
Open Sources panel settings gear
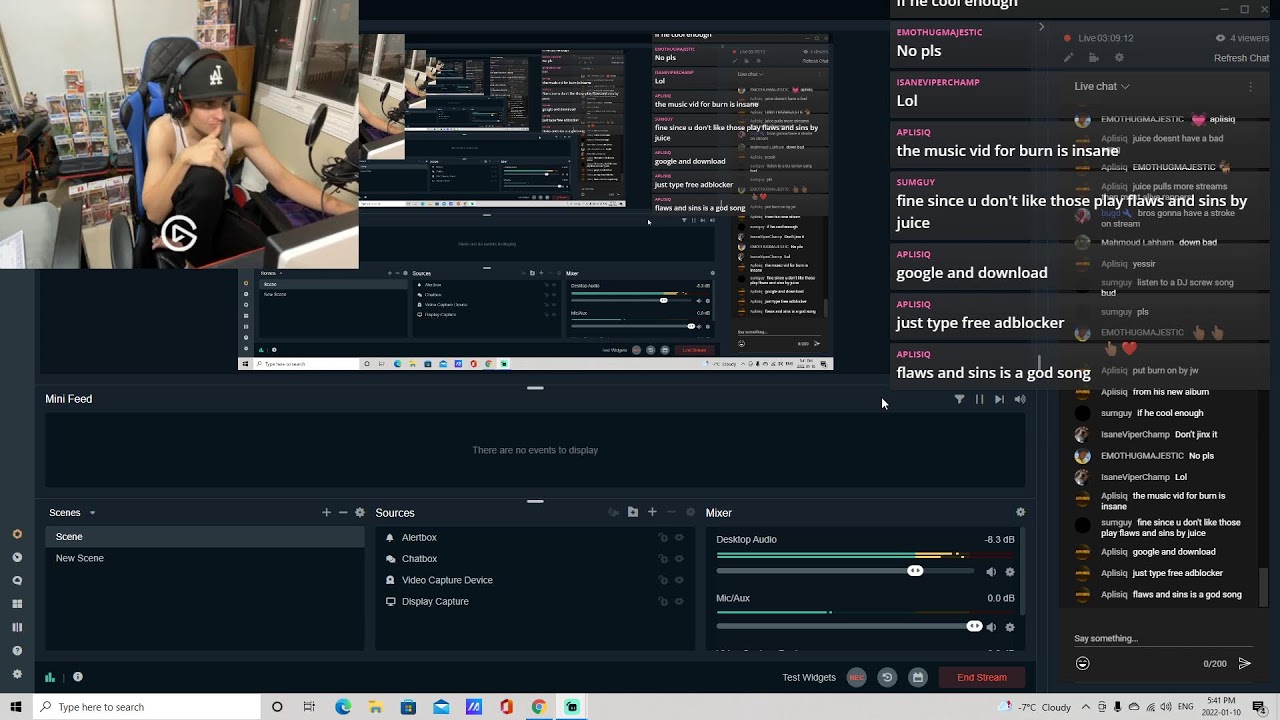690,512
